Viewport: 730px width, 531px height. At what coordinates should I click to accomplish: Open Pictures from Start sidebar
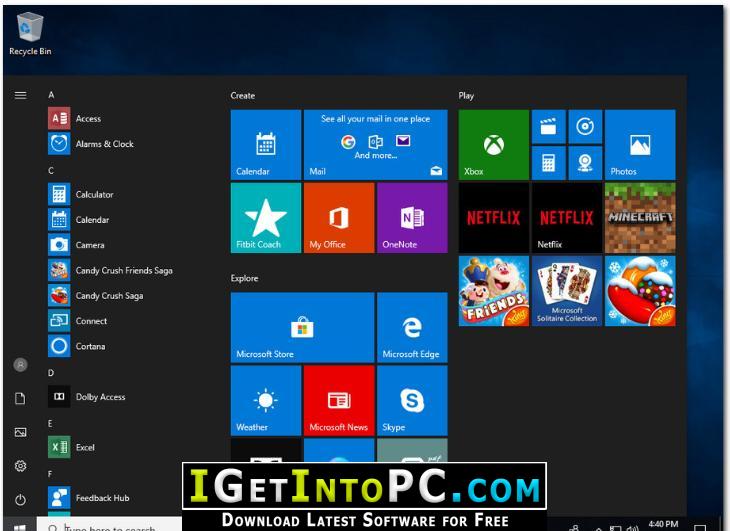tap(20, 432)
